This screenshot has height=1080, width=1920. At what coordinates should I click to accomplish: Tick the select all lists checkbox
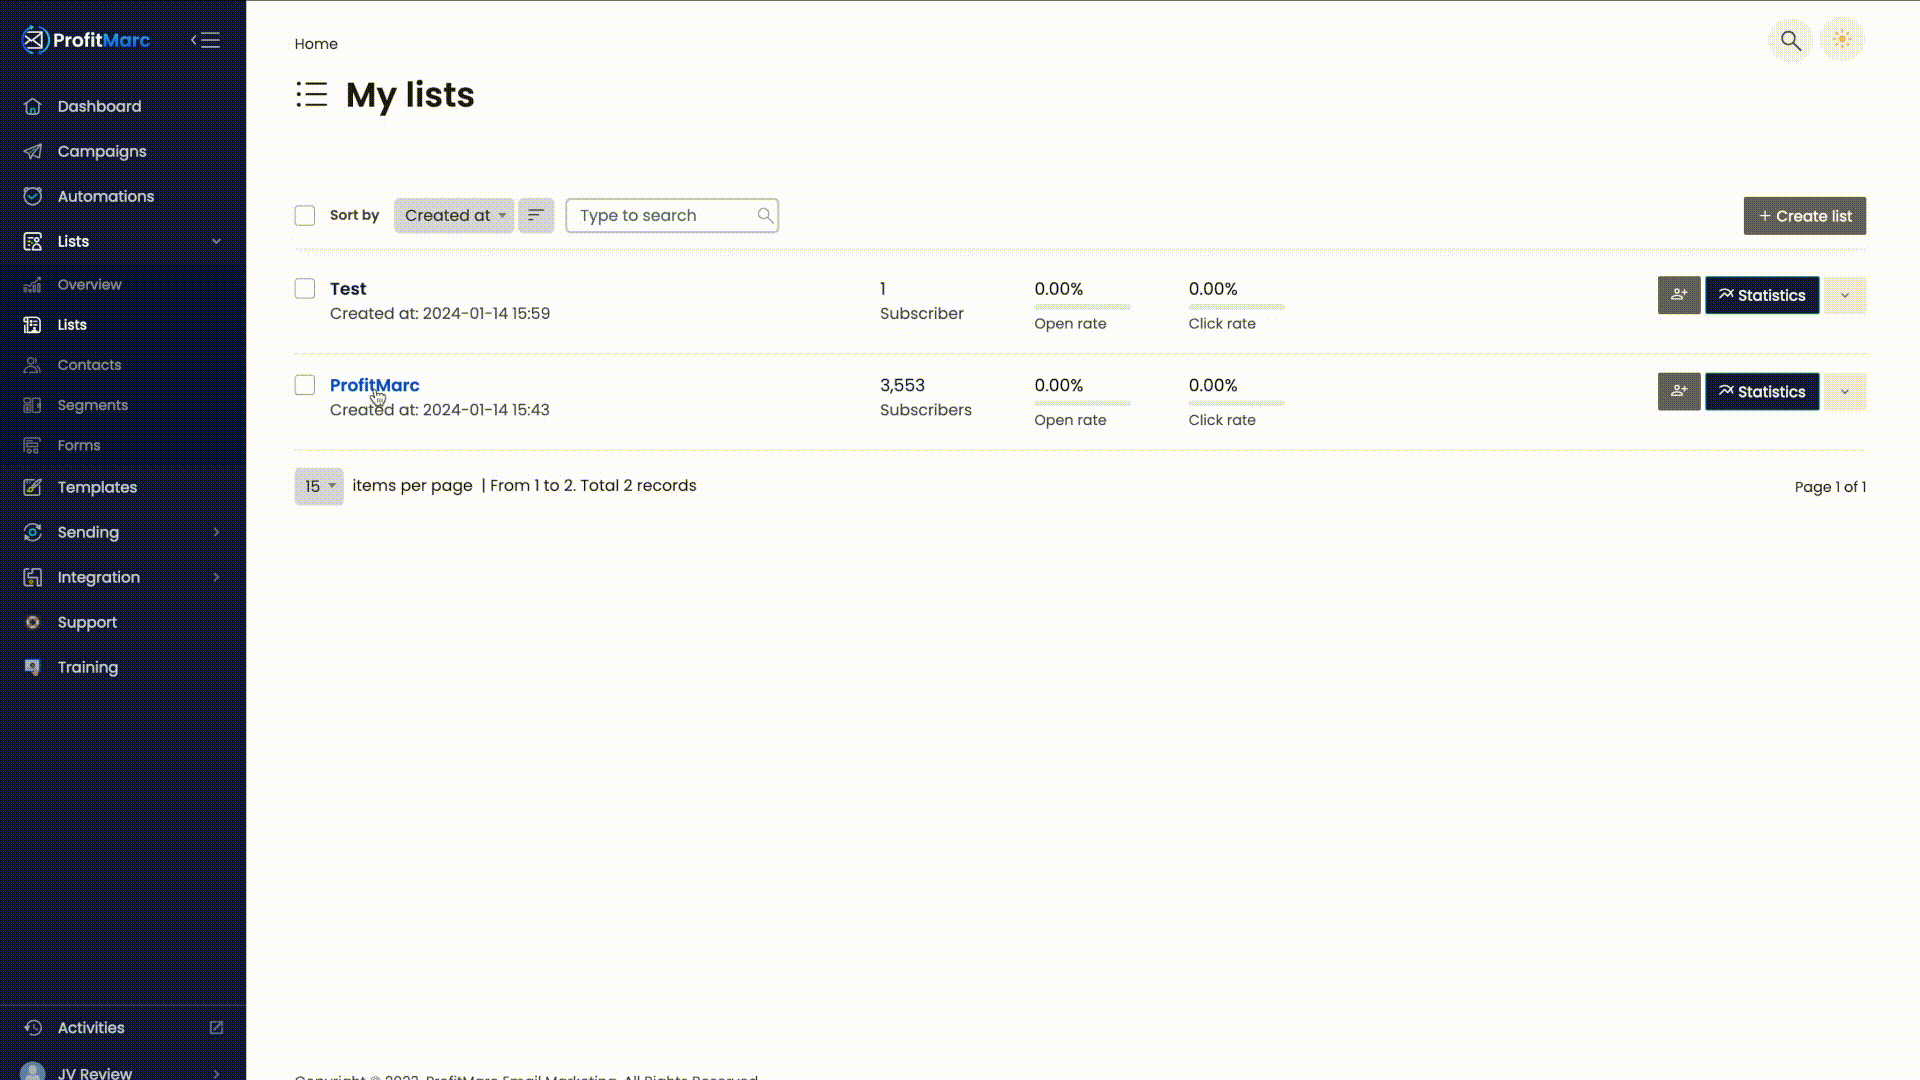click(305, 215)
